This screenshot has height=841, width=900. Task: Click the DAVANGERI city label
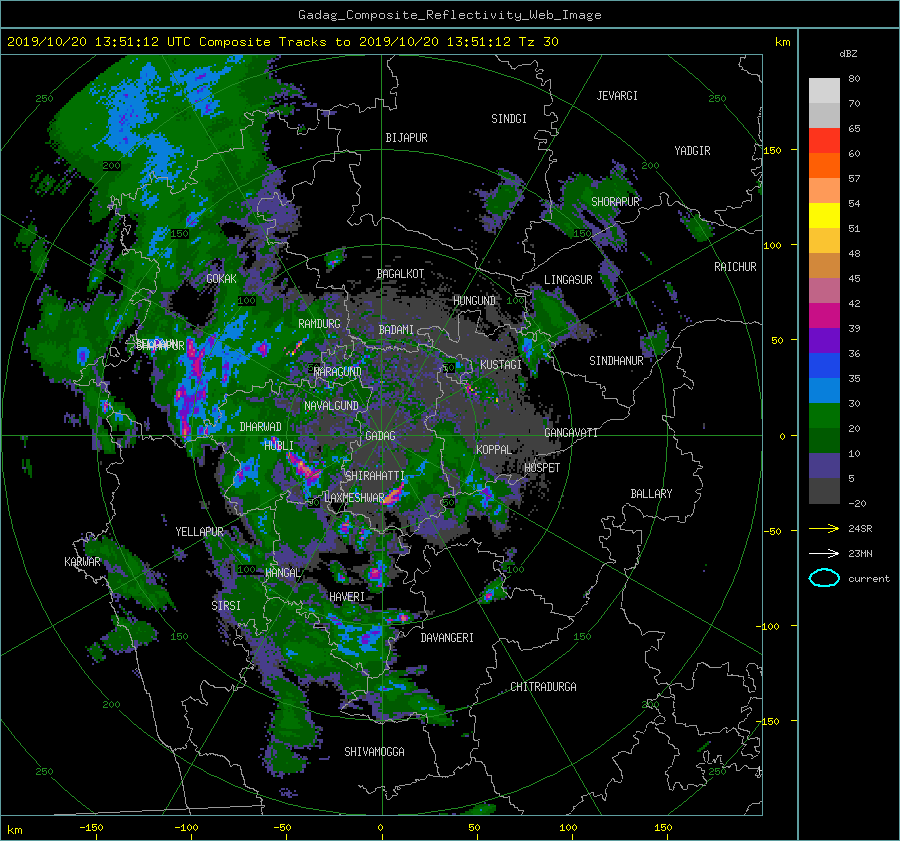pos(447,638)
